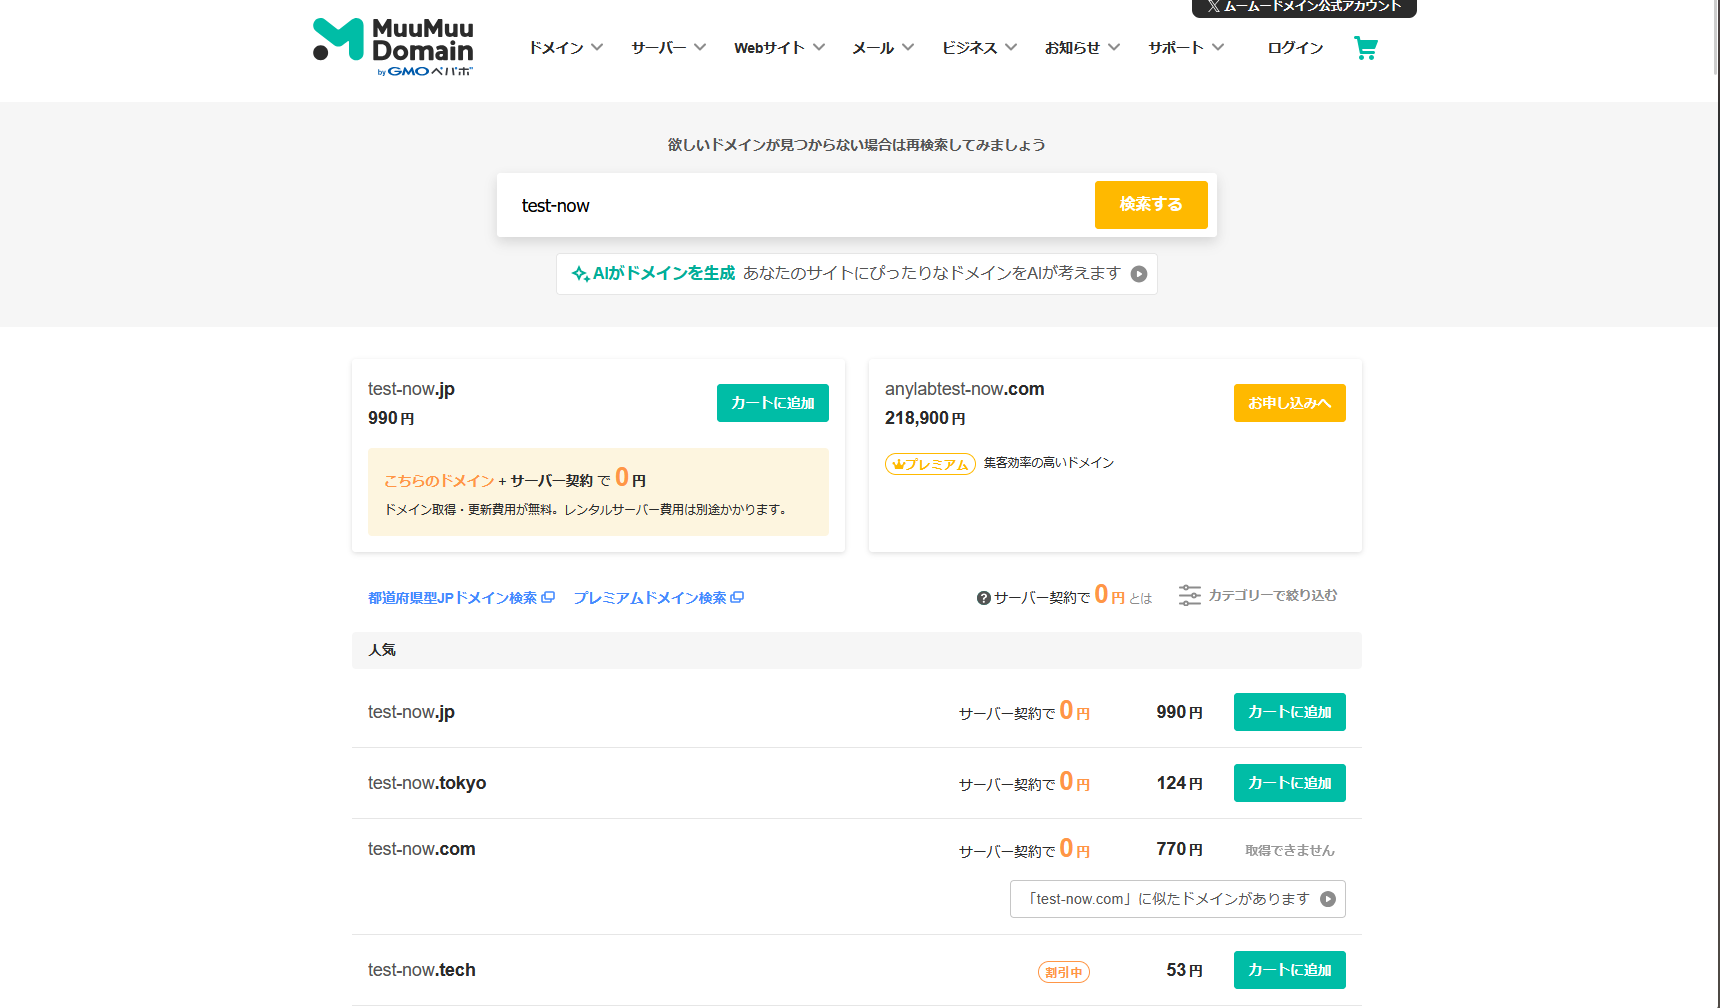Show domains similar to test-now.com
This screenshot has height=1008, width=1720.
[1178, 899]
